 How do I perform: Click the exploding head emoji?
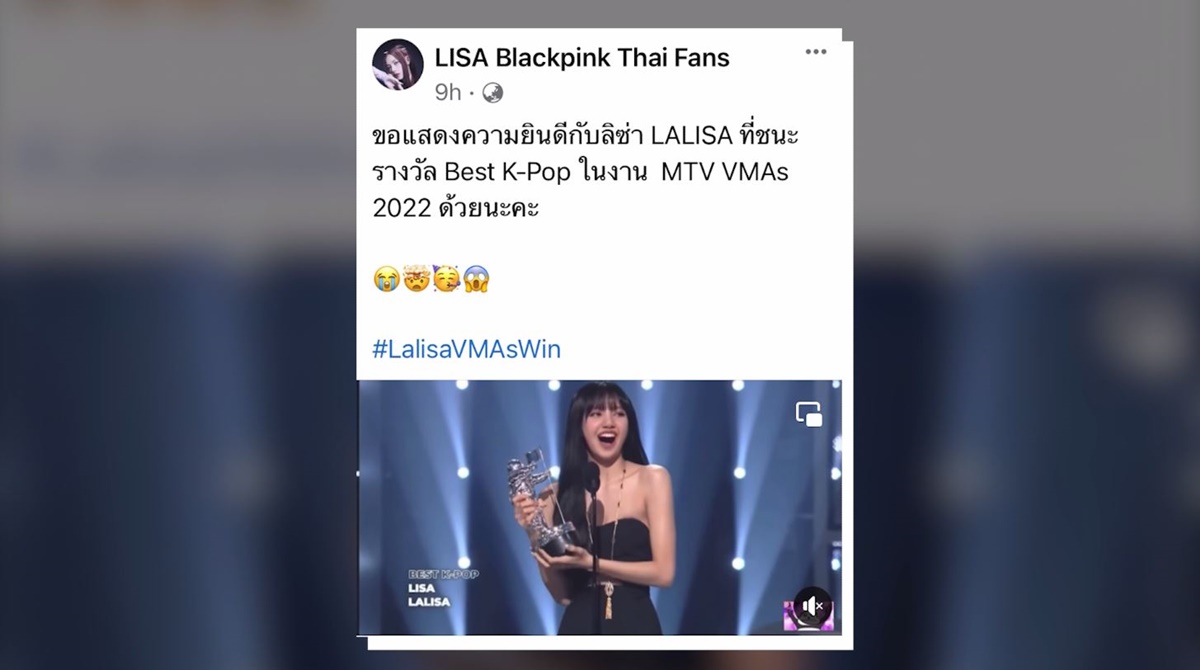(416, 280)
